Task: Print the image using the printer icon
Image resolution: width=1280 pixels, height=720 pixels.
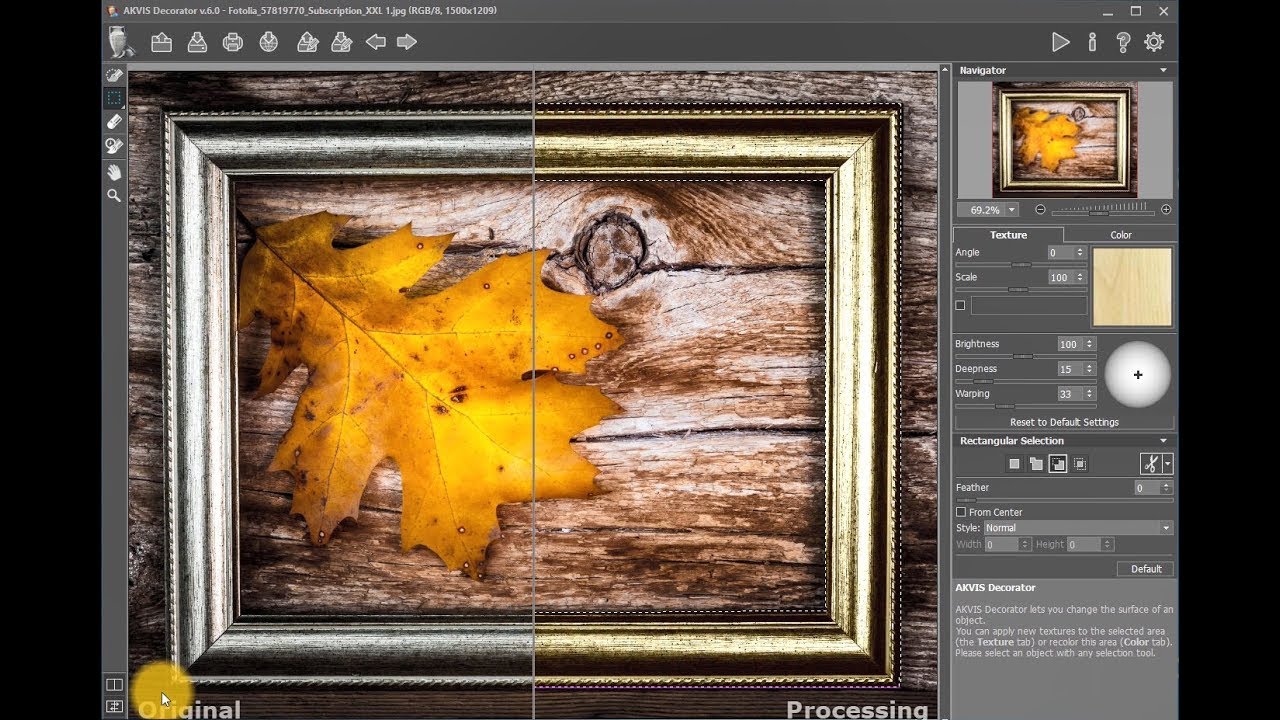Action: point(233,42)
